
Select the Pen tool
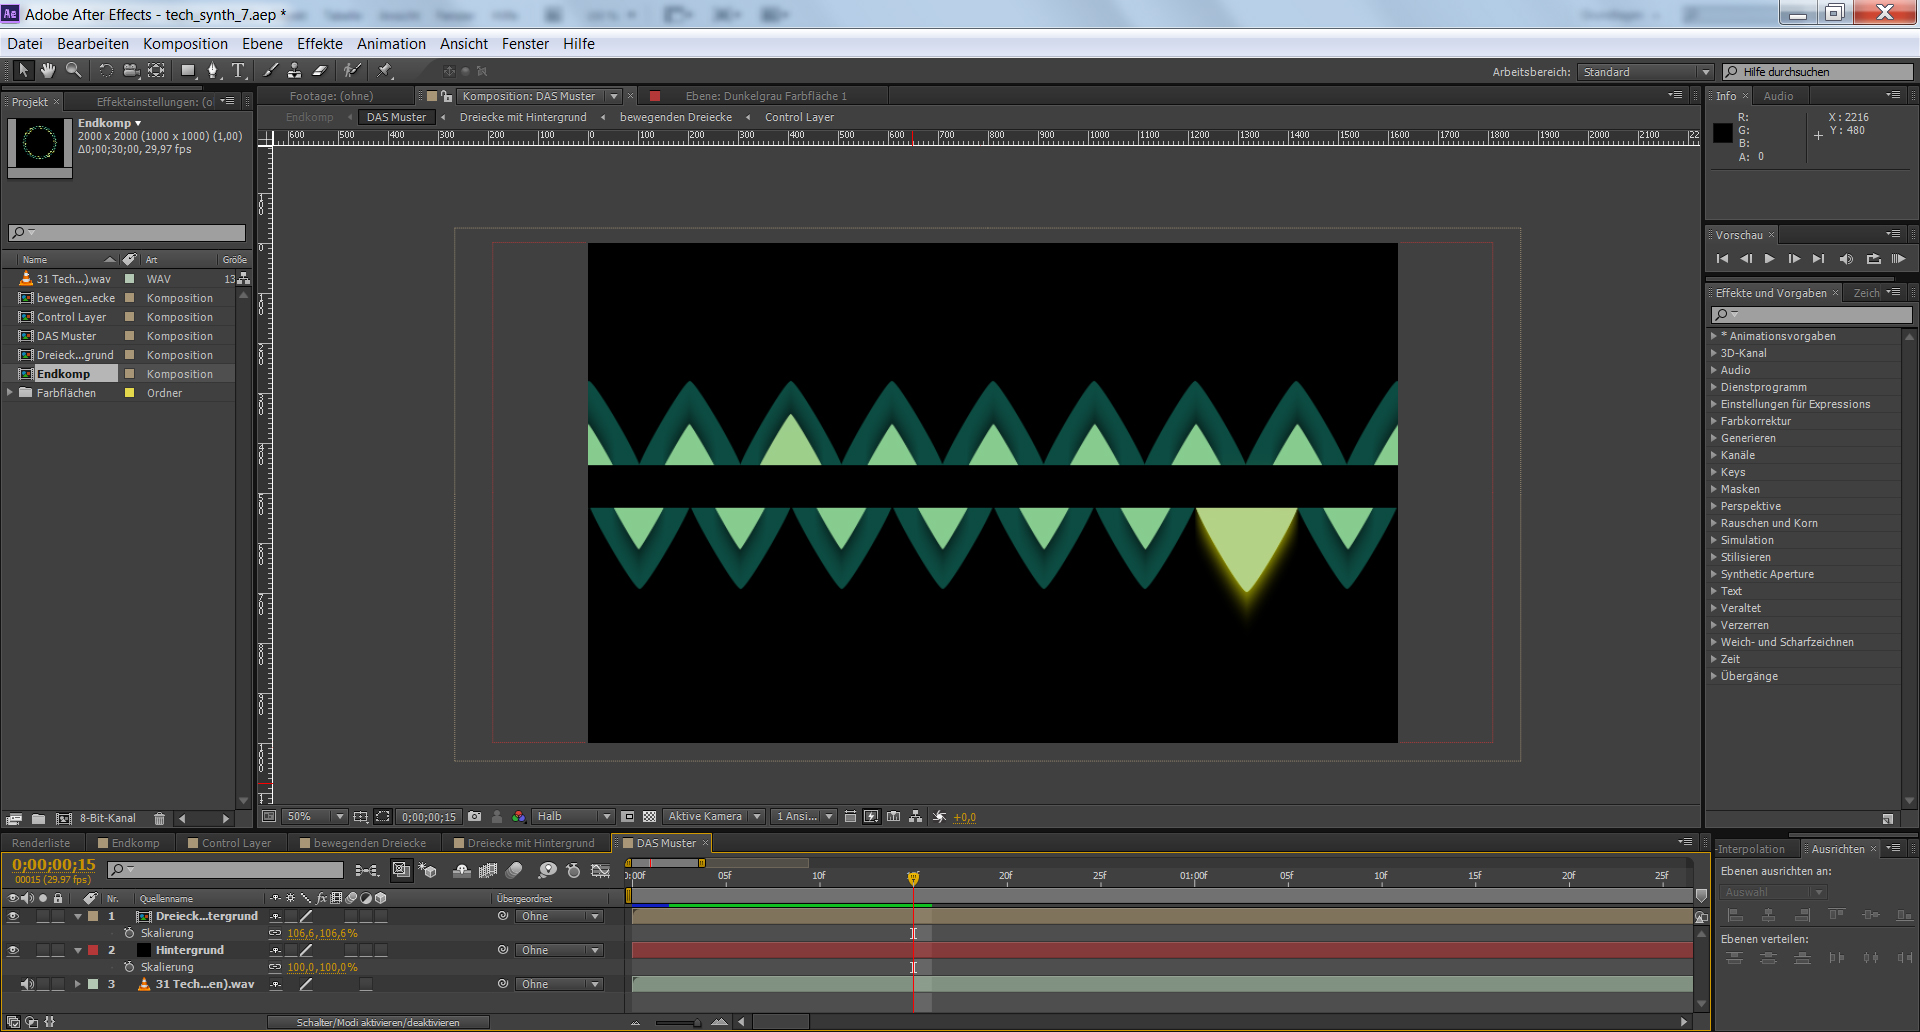coord(212,71)
